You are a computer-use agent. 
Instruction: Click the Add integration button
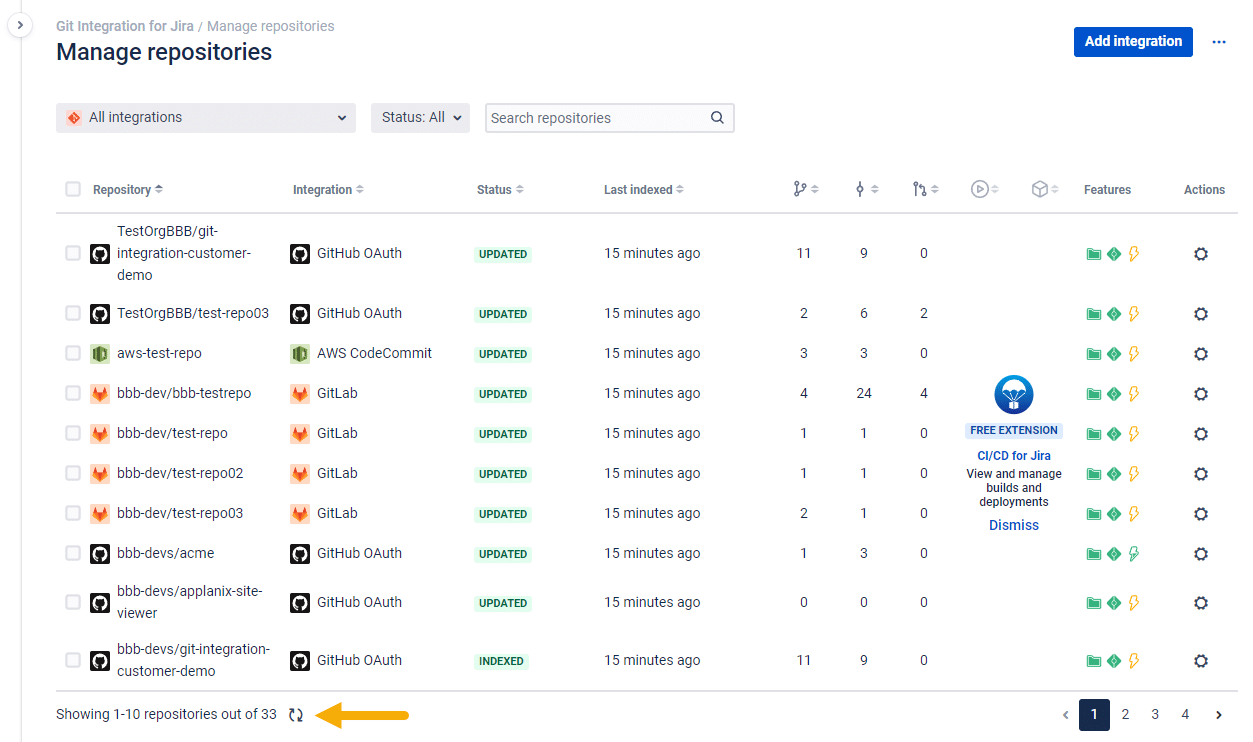coord(1133,42)
